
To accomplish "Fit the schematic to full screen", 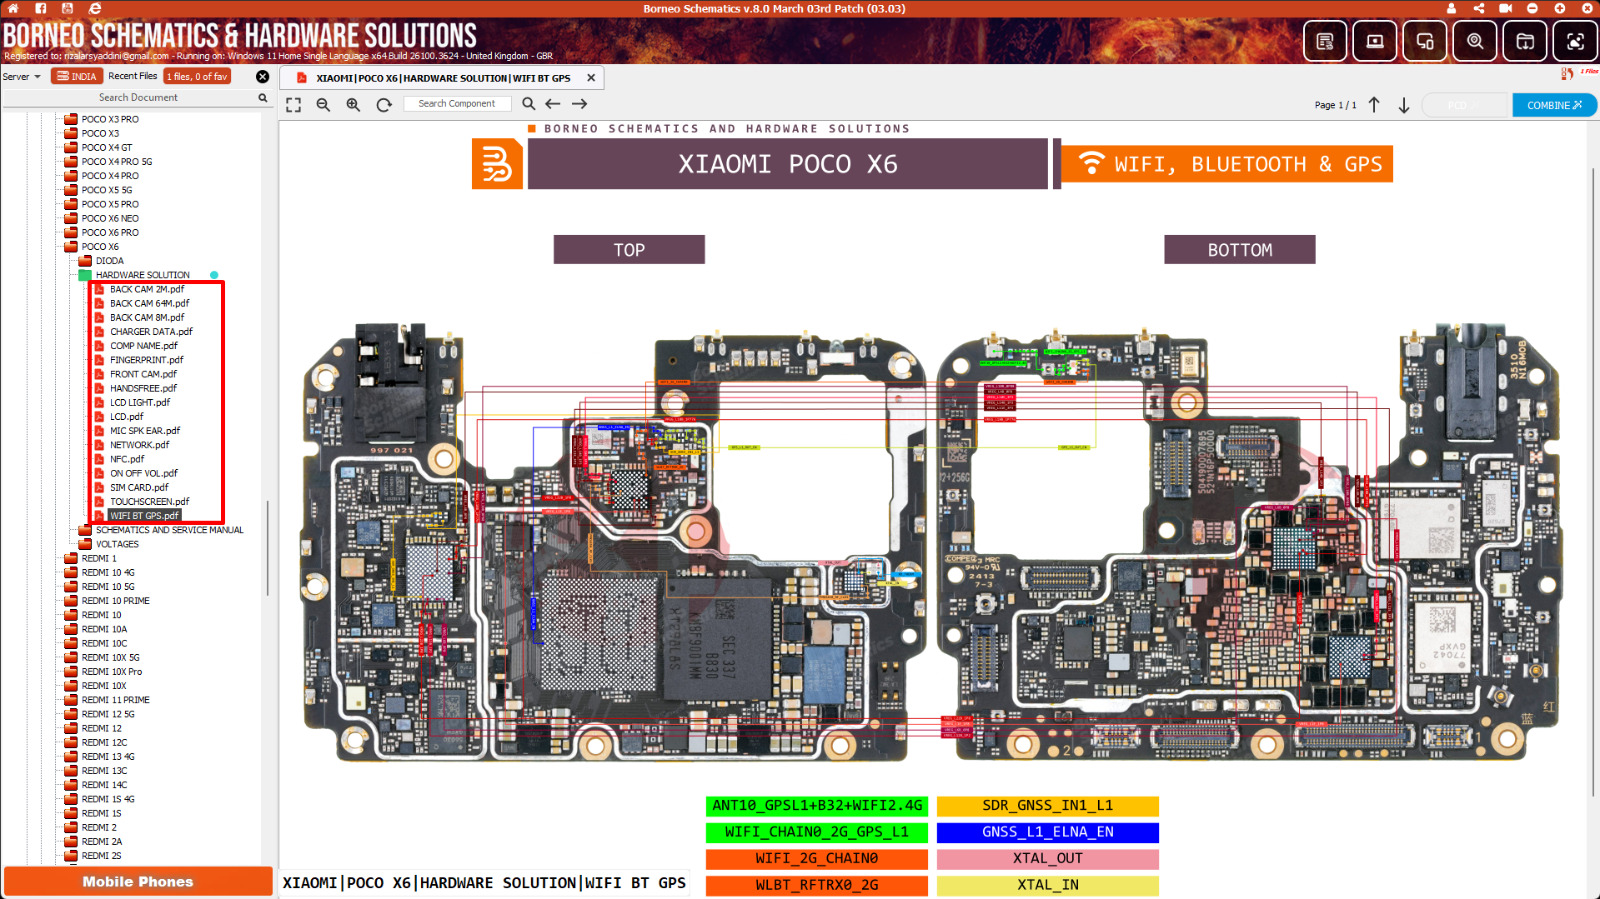I will coord(293,104).
